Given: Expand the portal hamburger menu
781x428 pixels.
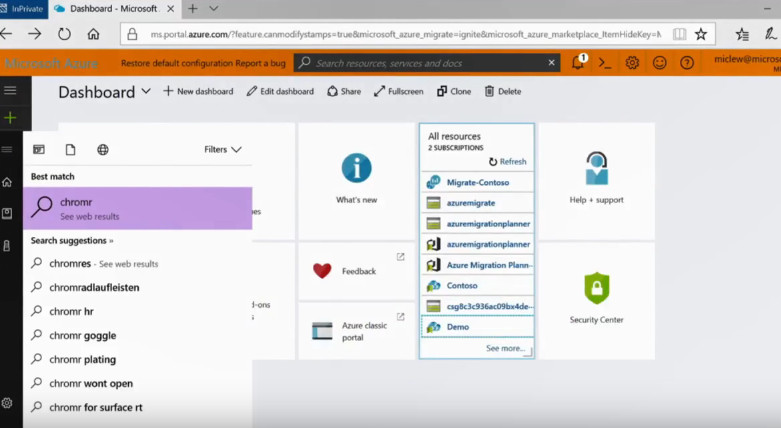Looking at the screenshot, I should (10, 90).
